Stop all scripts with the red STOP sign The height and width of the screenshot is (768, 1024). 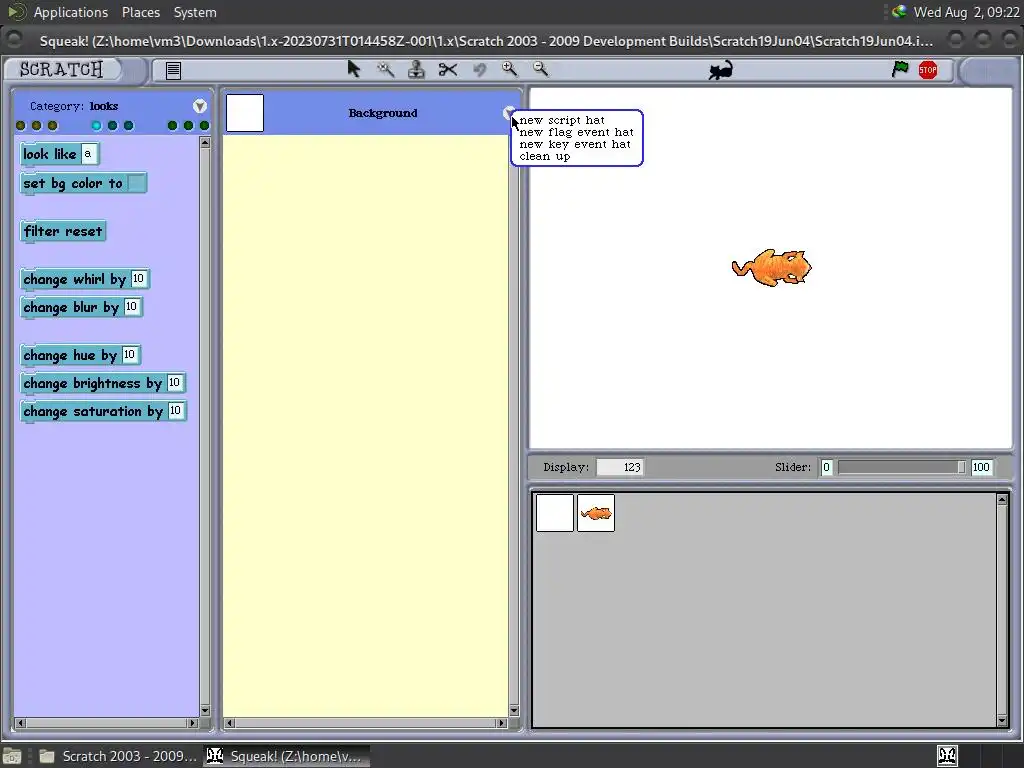point(928,69)
